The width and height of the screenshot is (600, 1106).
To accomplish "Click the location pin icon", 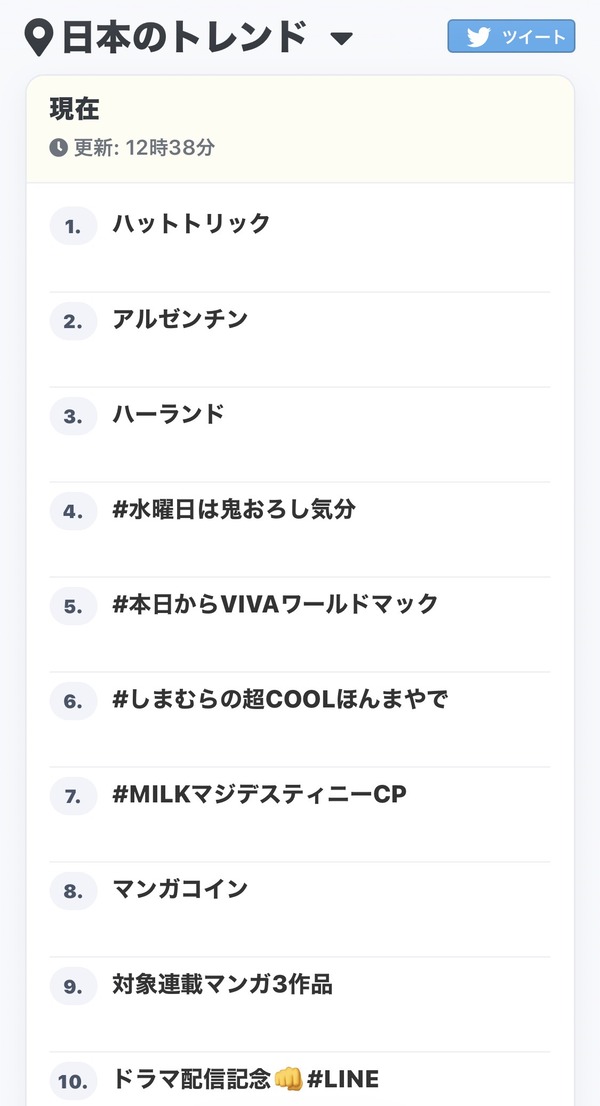I will click(39, 37).
